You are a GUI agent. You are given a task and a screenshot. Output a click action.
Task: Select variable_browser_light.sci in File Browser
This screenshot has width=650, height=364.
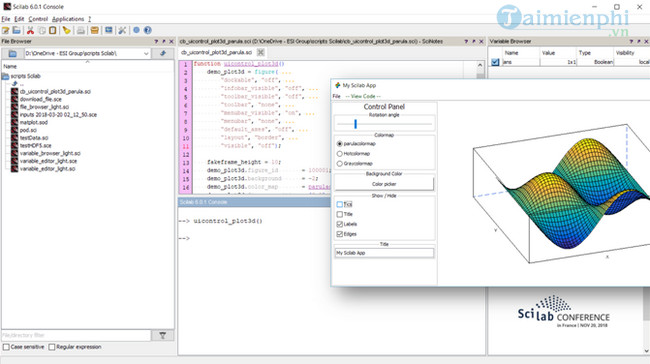(50, 153)
